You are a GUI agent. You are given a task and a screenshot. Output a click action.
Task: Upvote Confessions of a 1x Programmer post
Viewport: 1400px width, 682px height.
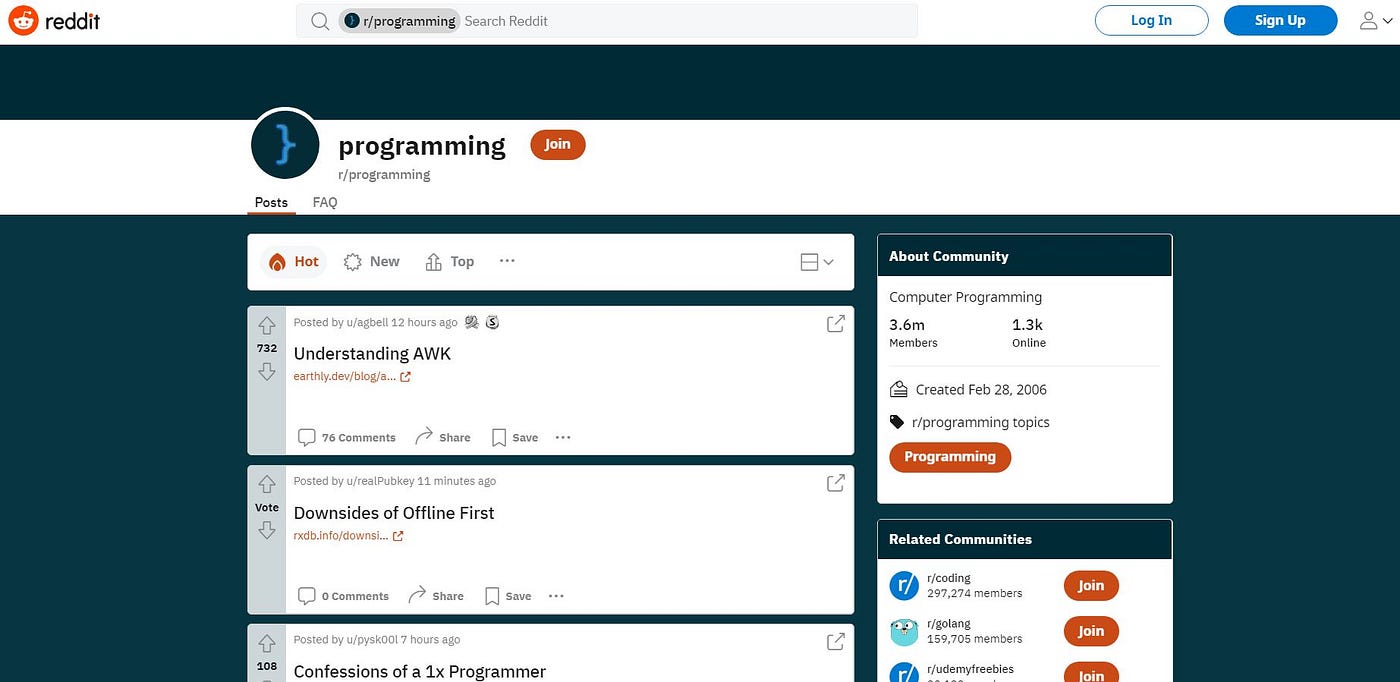click(267, 643)
